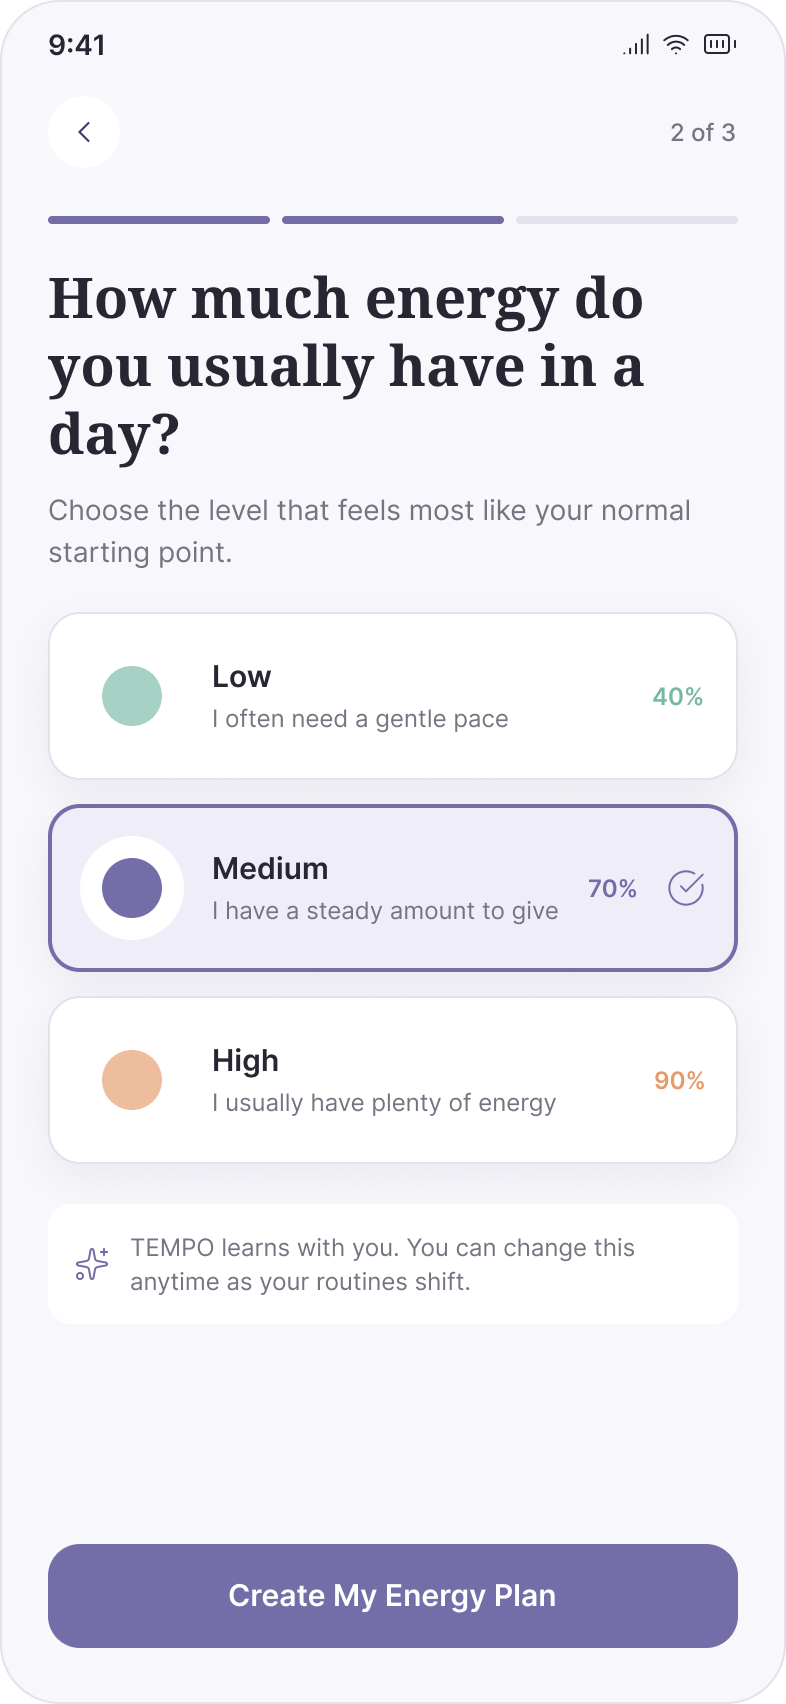Click the Create My Energy Plan button

tap(393, 1596)
